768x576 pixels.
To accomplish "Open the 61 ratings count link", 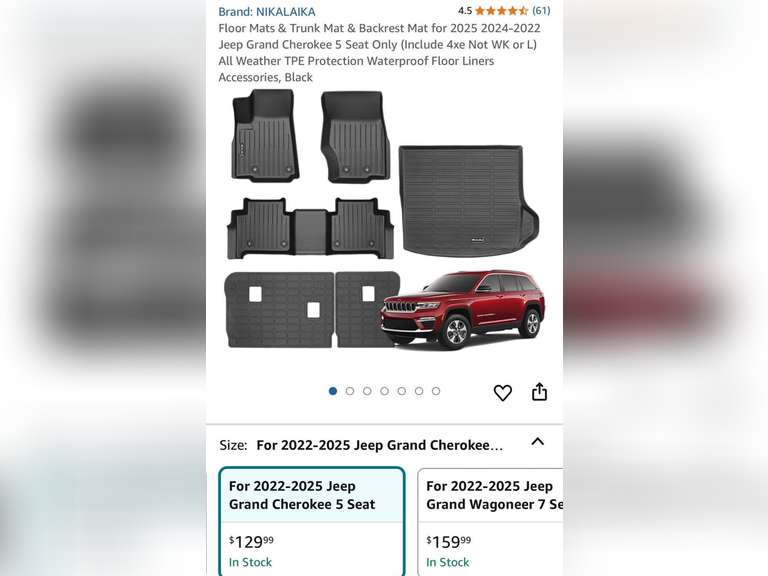I will click(x=541, y=10).
